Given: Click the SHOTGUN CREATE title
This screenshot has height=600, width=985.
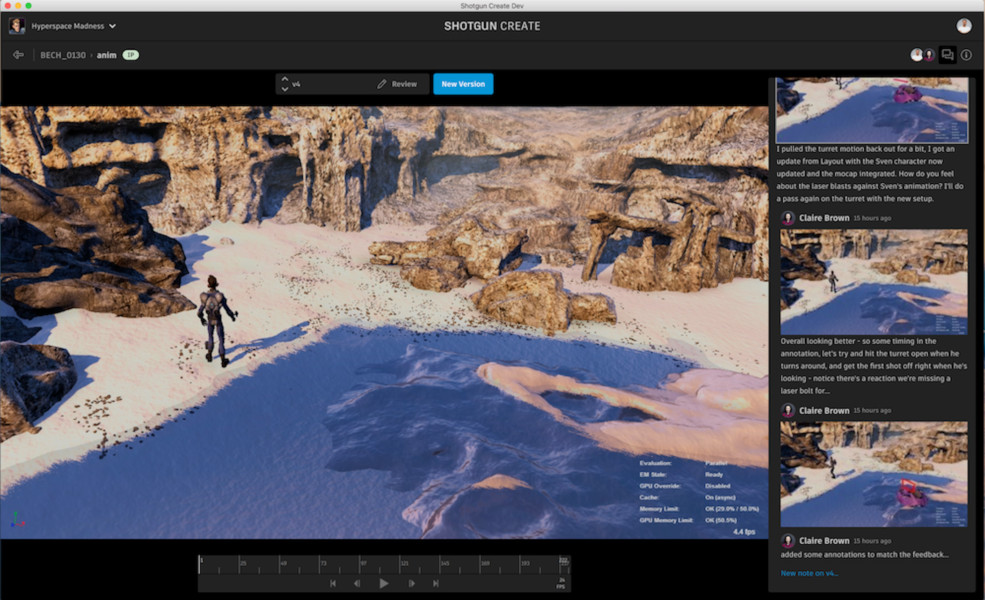Looking at the screenshot, I should [492, 26].
